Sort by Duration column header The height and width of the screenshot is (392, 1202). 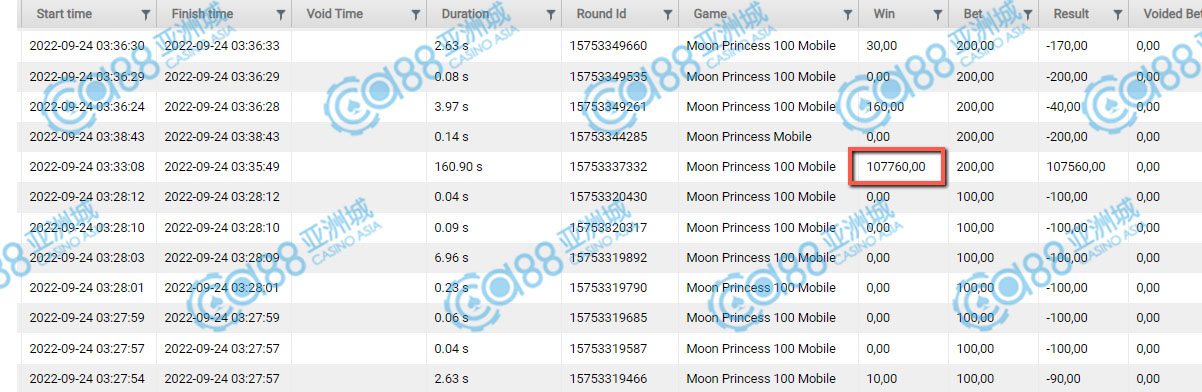tap(459, 15)
